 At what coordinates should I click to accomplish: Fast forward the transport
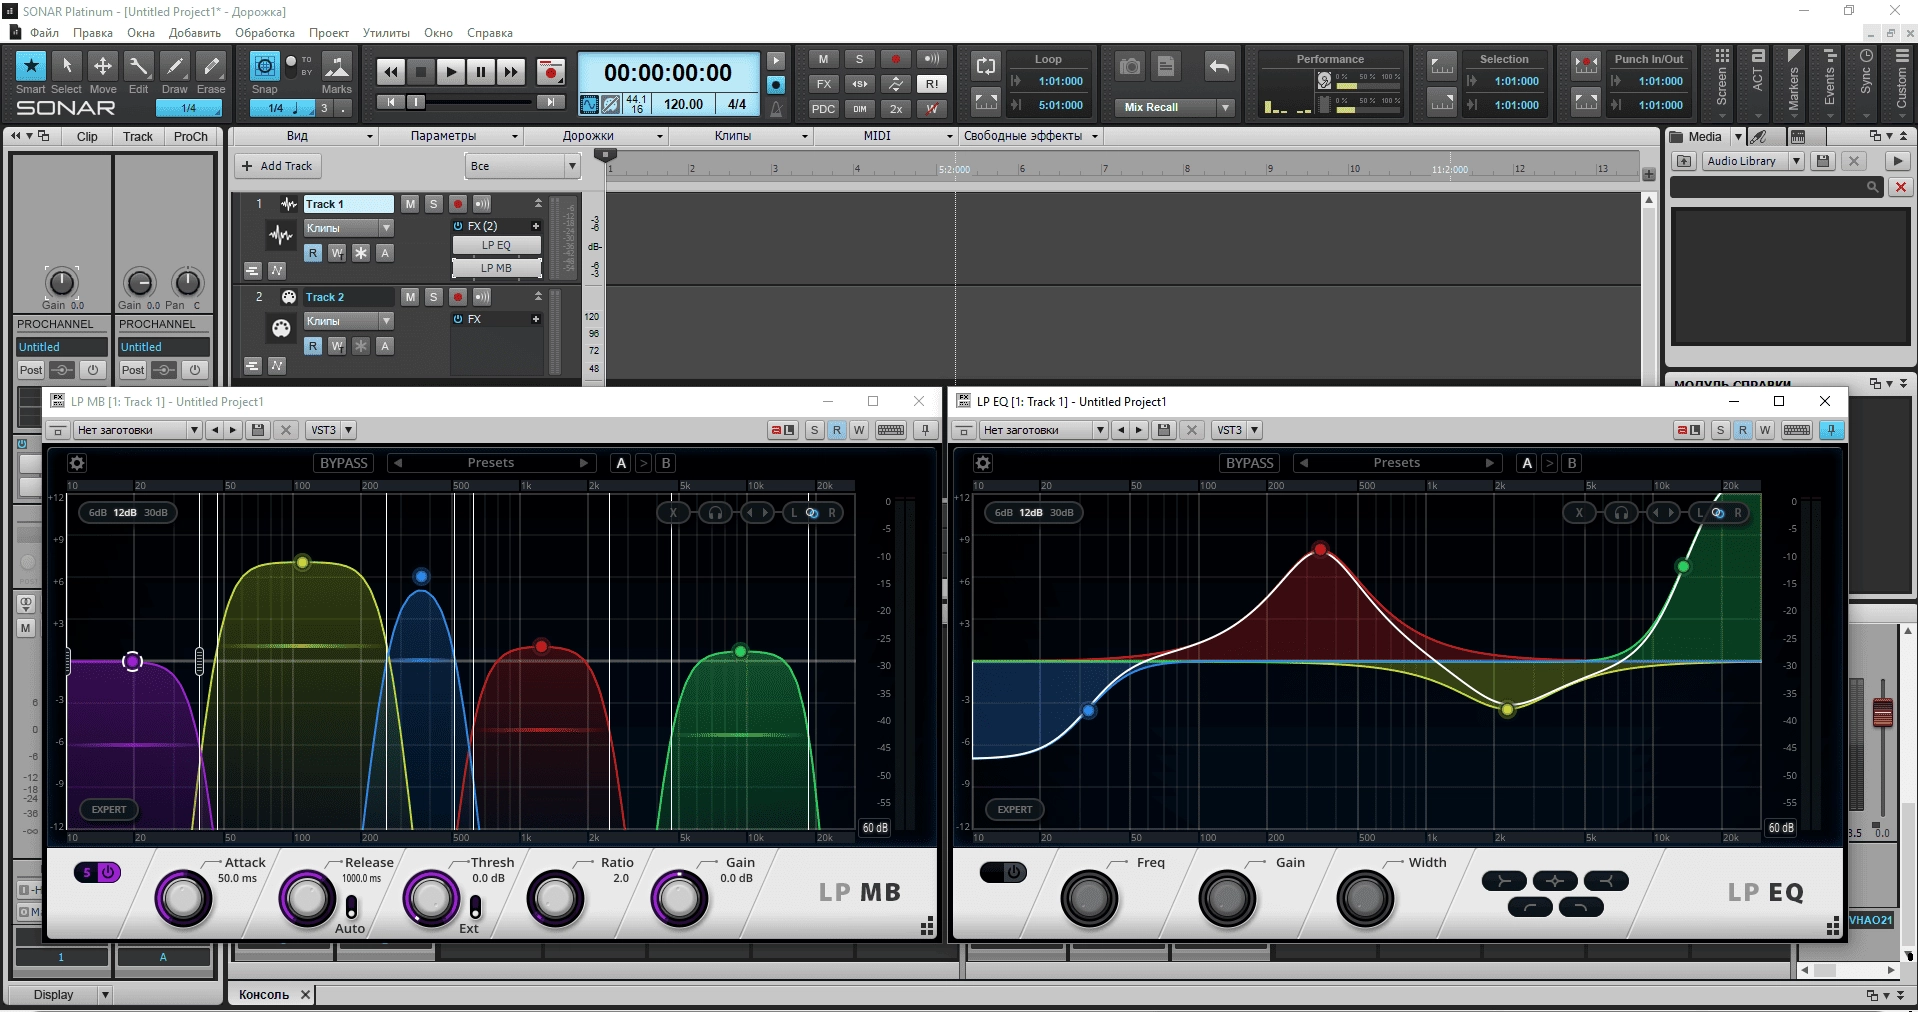click(x=511, y=72)
